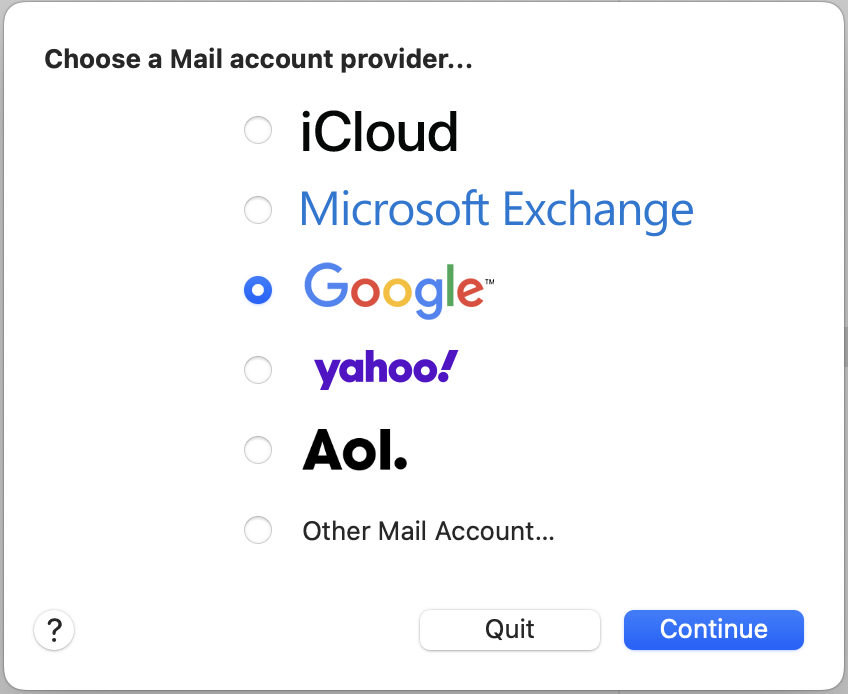Click the 'Choose a Mail account provider' heading
The height and width of the screenshot is (694, 848).
pos(259,59)
